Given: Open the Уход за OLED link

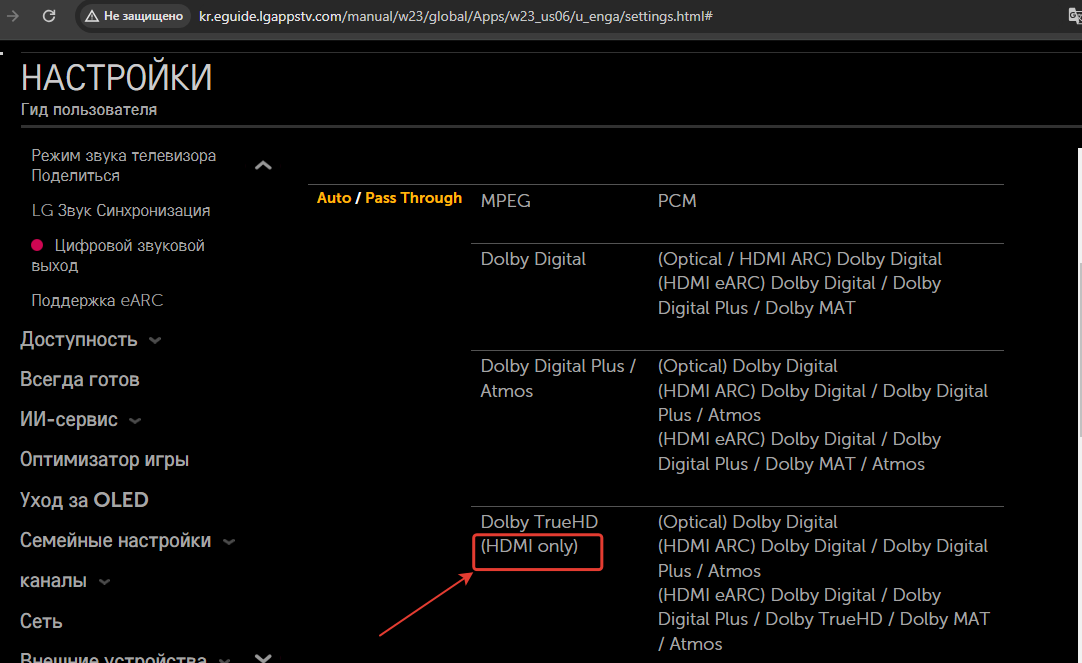Looking at the screenshot, I should click(x=84, y=500).
